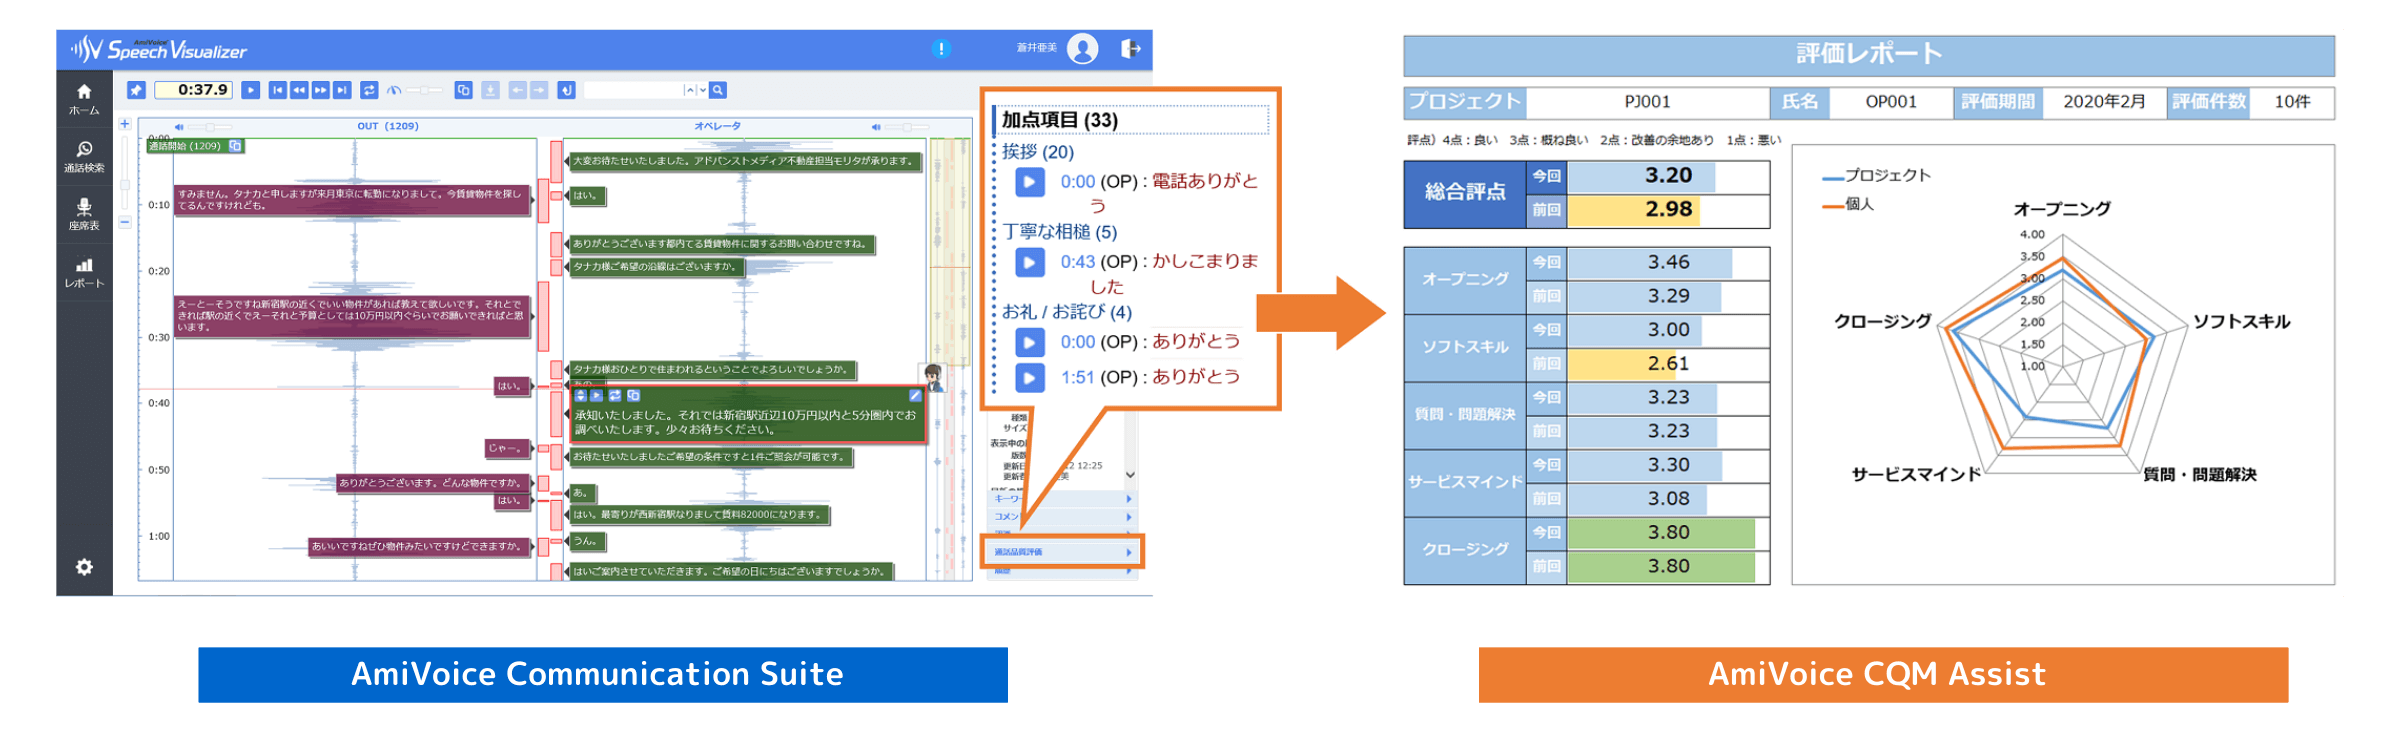Image resolution: width=2400 pixels, height=750 pixels.
Task: Collapse info panel with chevron down
Action: [x=1130, y=475]
